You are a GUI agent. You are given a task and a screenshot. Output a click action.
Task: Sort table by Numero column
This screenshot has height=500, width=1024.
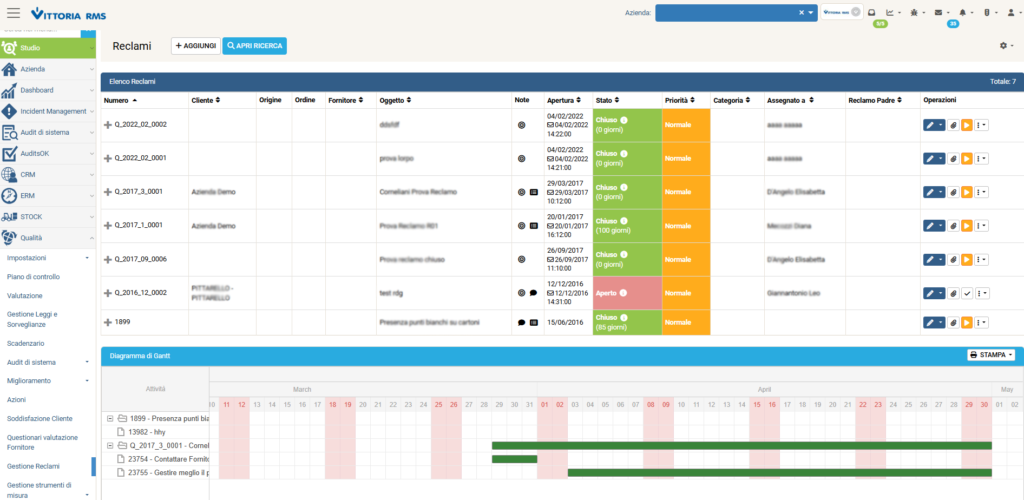pos(120,101)
